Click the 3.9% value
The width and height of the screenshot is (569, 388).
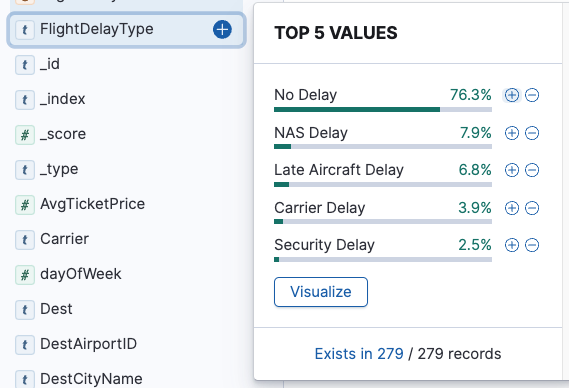[x=475, y=208]
